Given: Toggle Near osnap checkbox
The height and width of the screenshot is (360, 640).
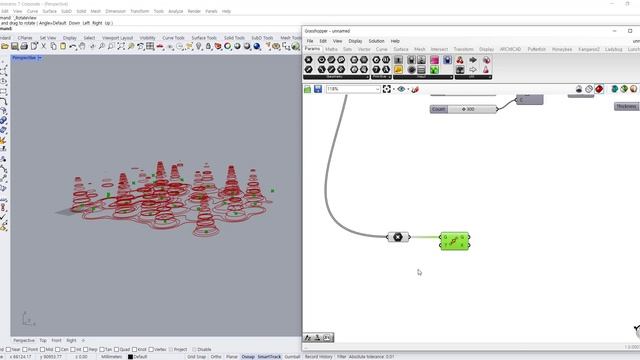Looking at the screenshot, I should tap(9, 349).
